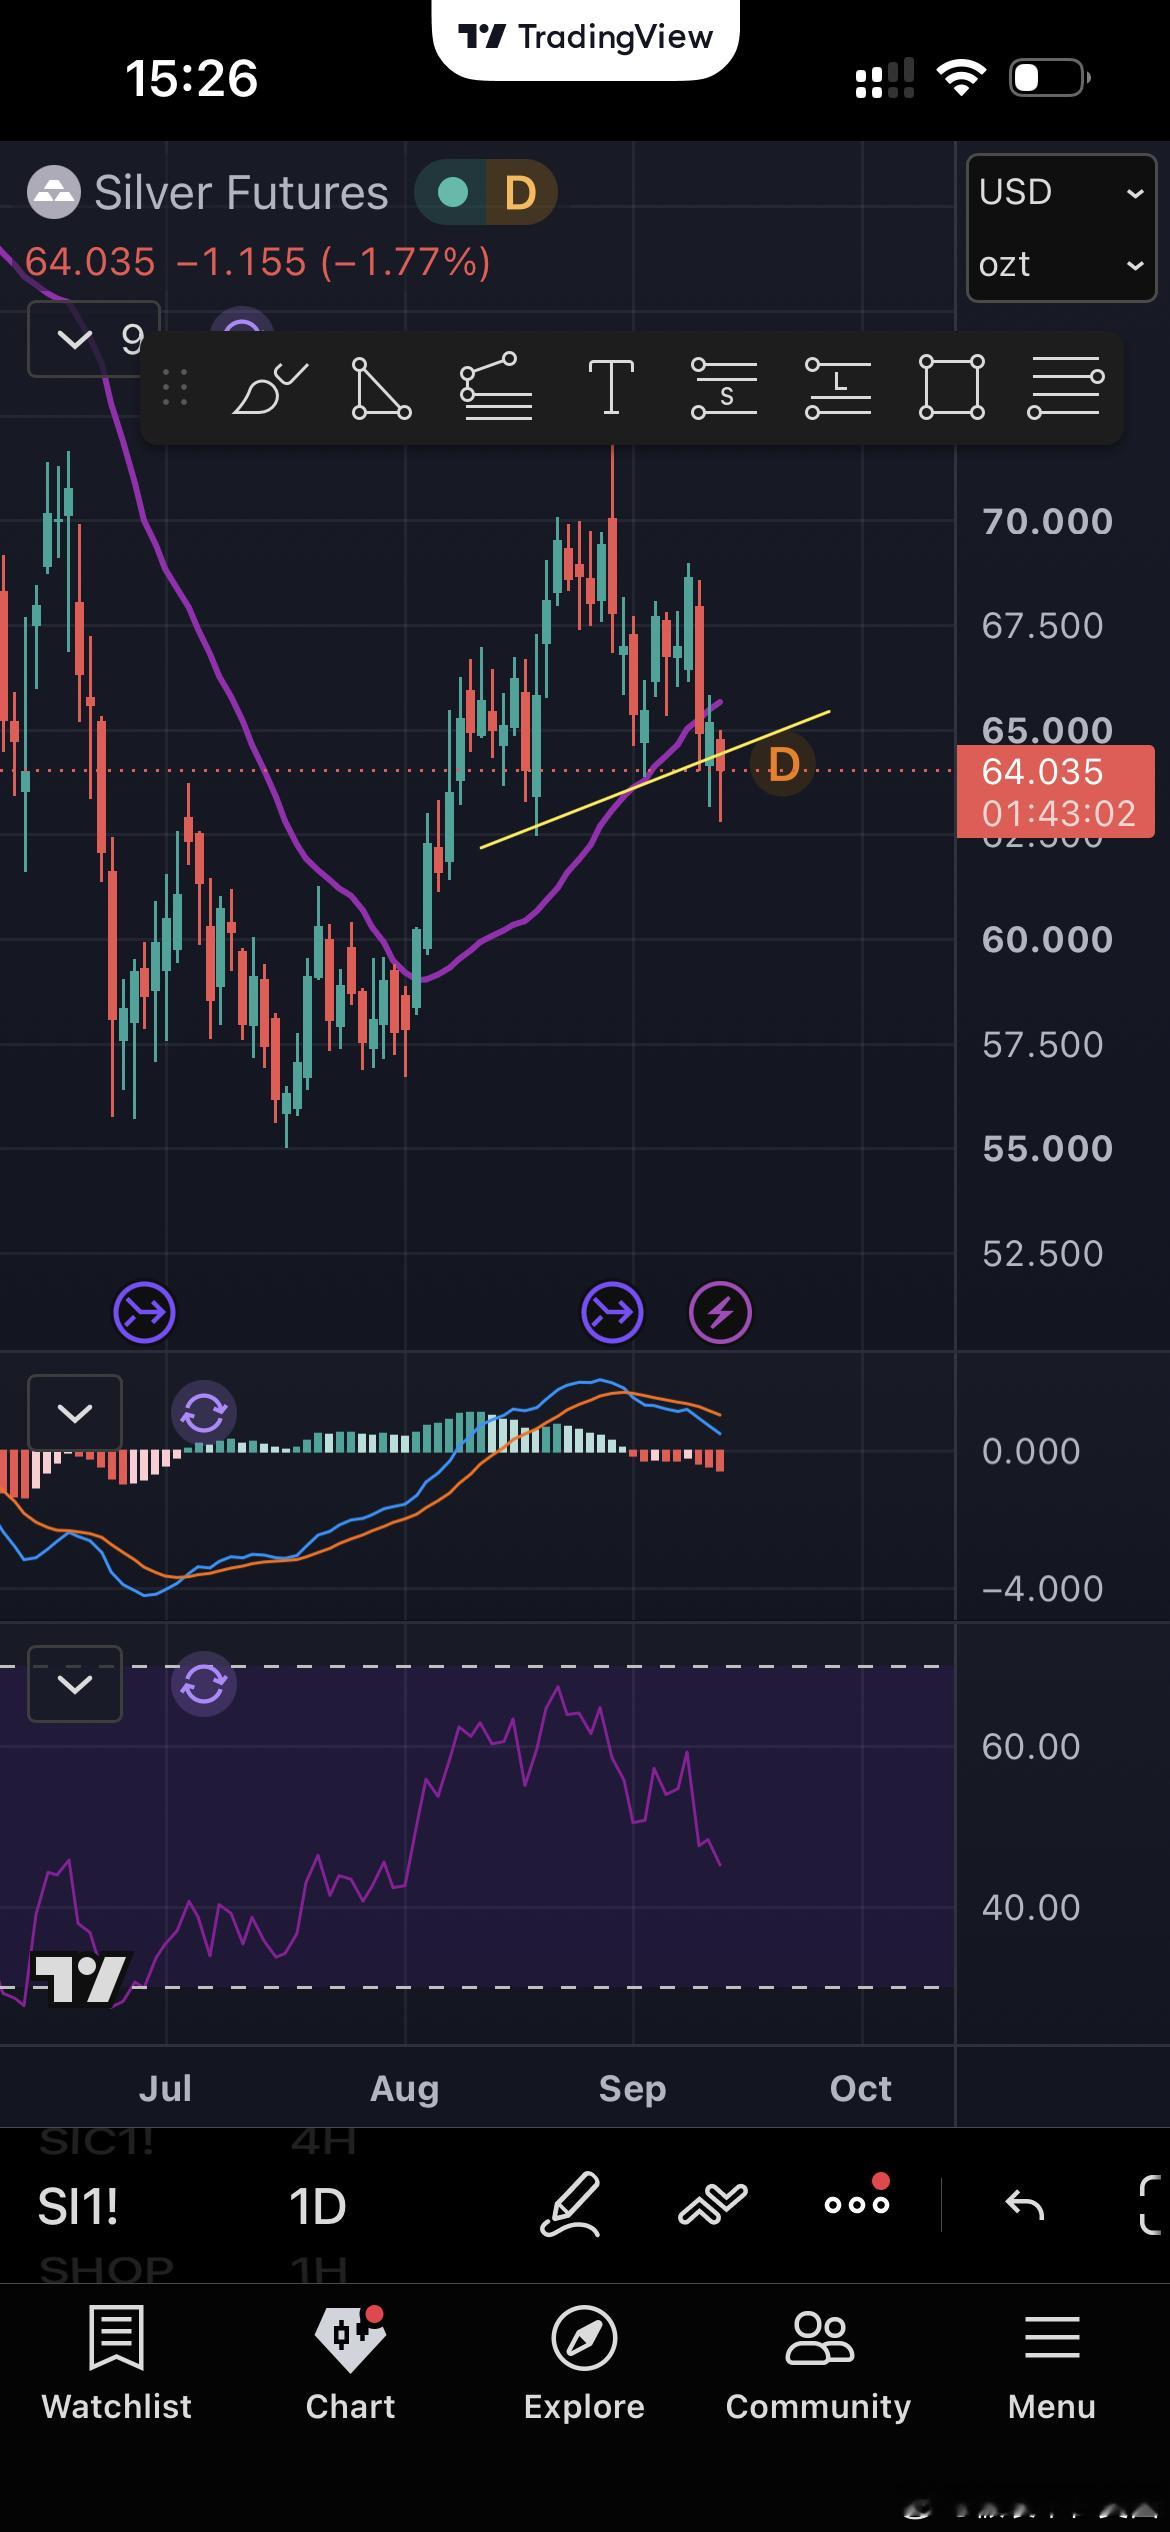Go to the Explore tab
The width and height of the screenshot is (1170, 2532).
coord(584,2364)
